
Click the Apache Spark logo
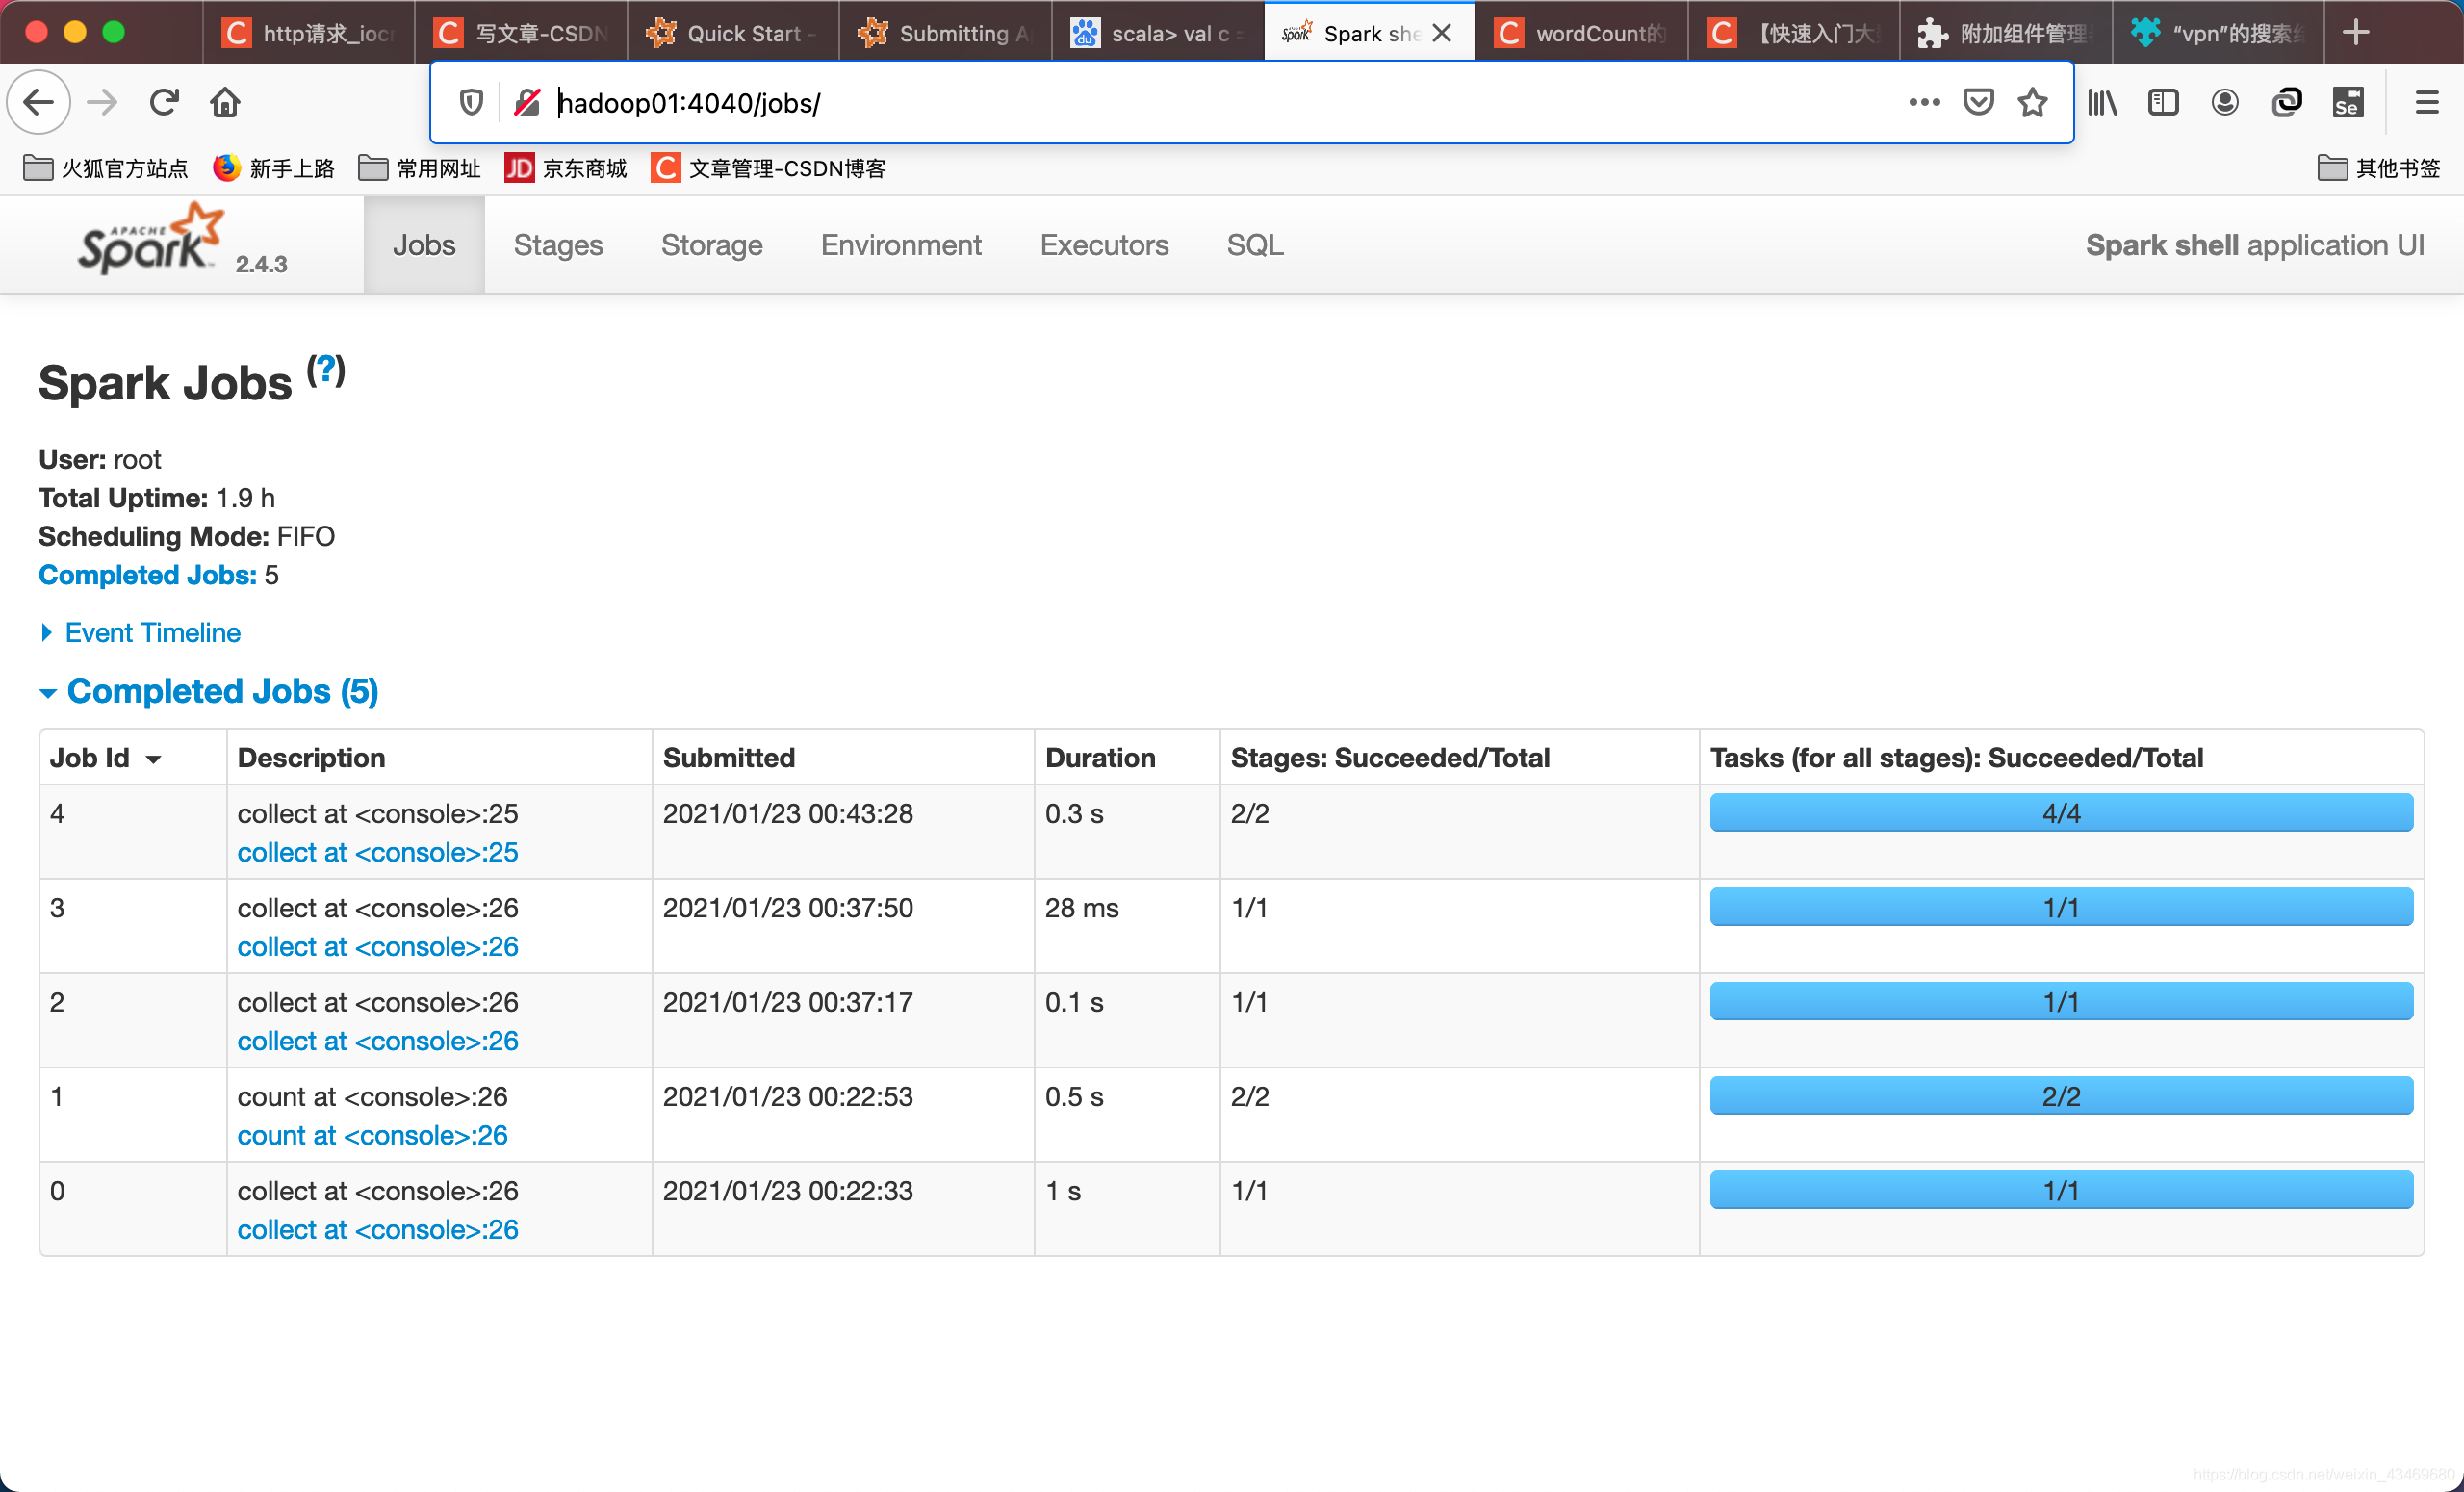150,238
